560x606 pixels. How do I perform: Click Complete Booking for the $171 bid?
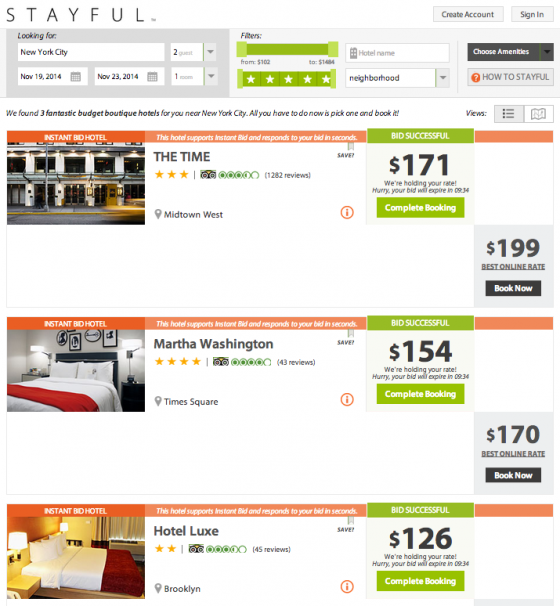420,208
